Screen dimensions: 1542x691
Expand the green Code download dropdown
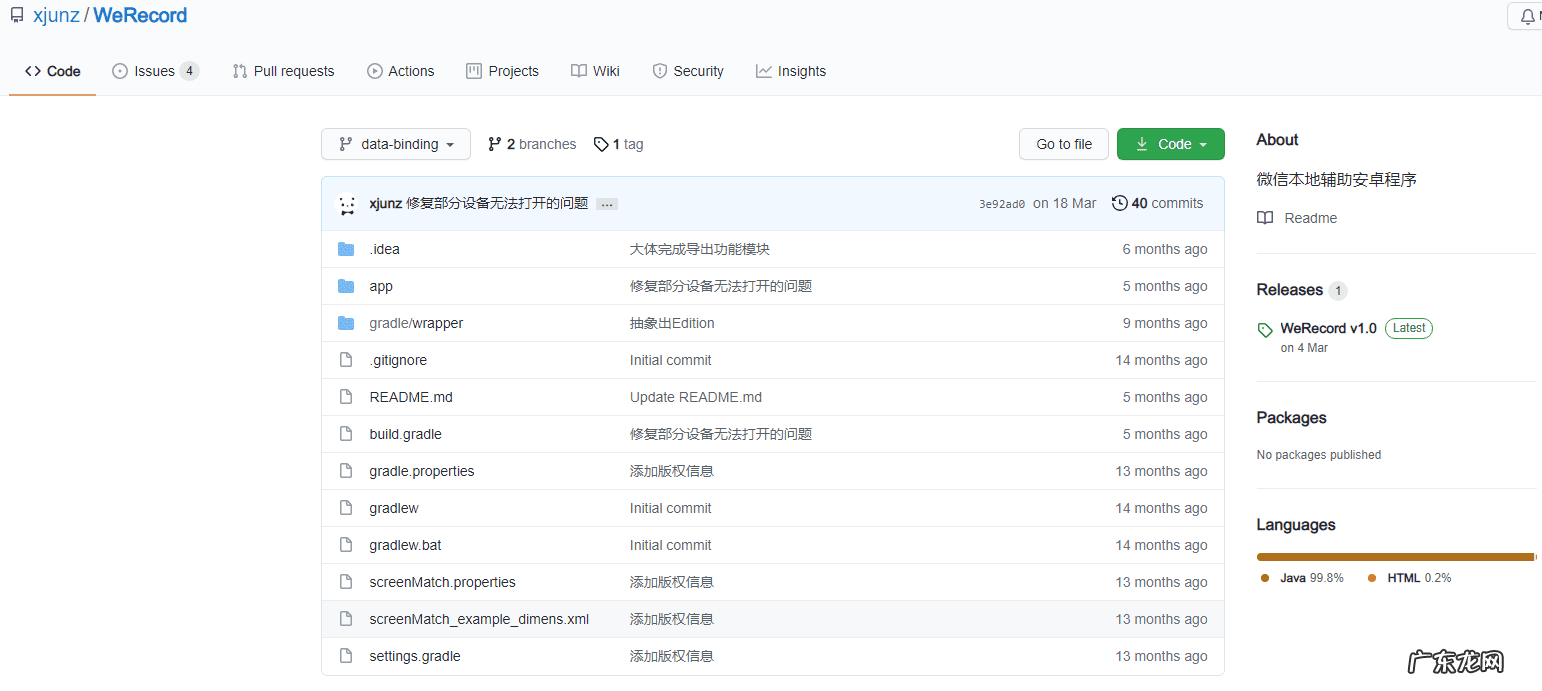pyautogui.click(x=1170, y=144)
